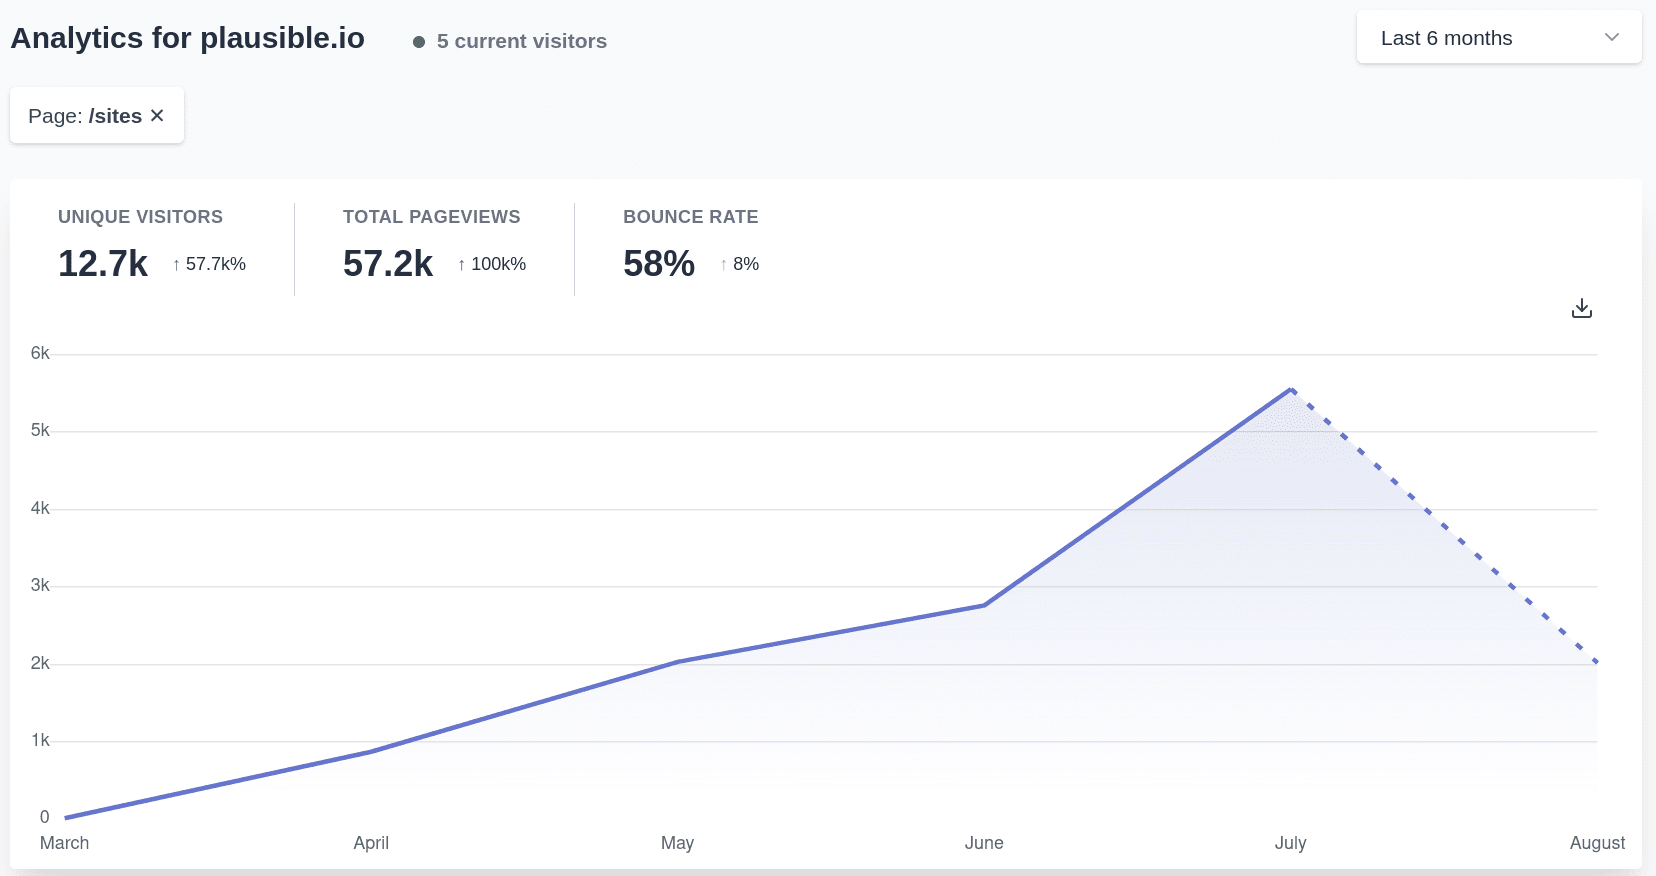Viewport: 1656px width, 876px height.
Task: Click the July peak data point
Action: (x=1291, y=389)
